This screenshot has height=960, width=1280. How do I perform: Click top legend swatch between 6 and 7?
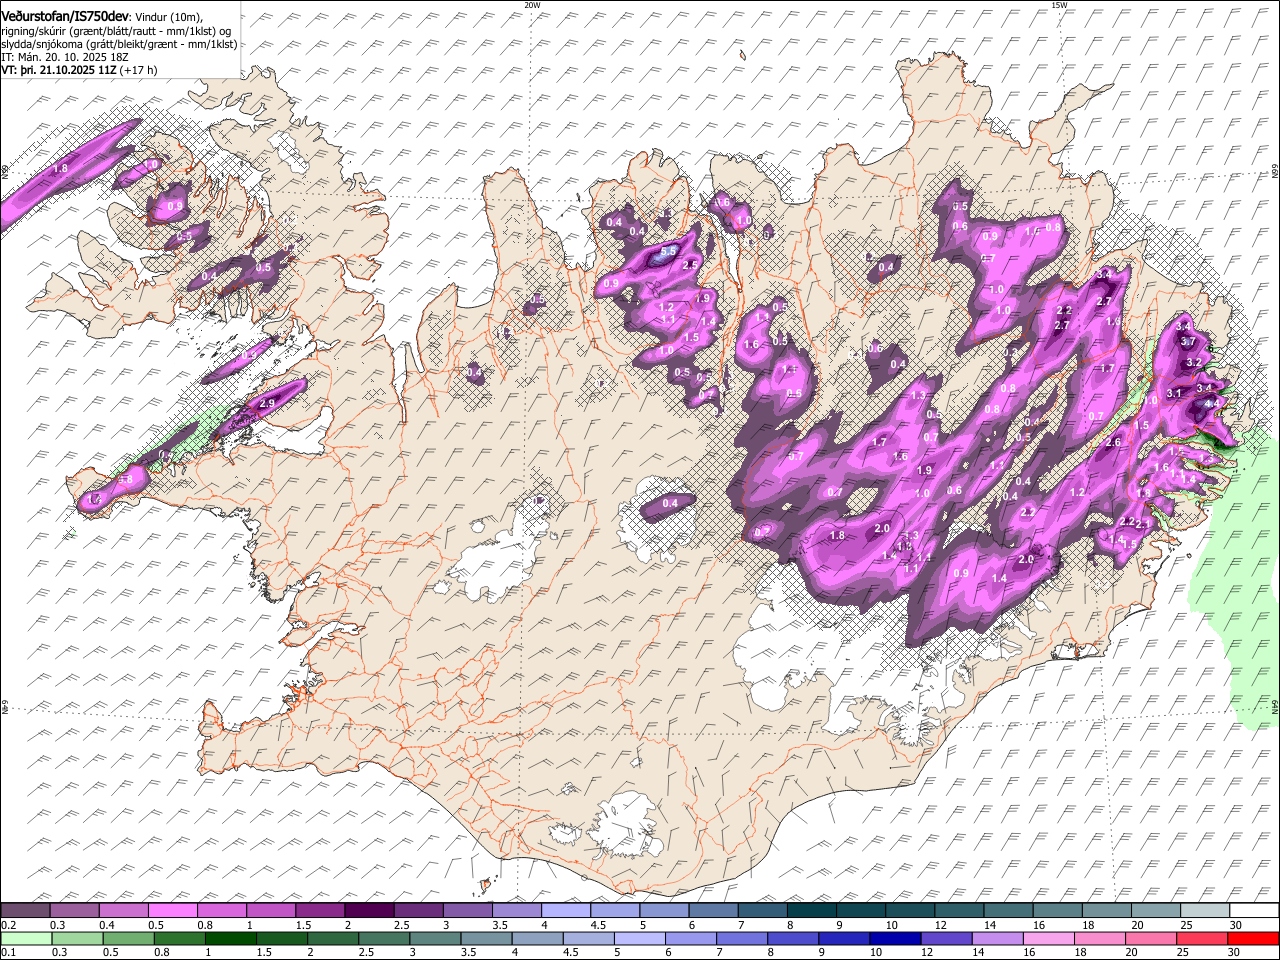pyautogui.click(x=713, y=911)
